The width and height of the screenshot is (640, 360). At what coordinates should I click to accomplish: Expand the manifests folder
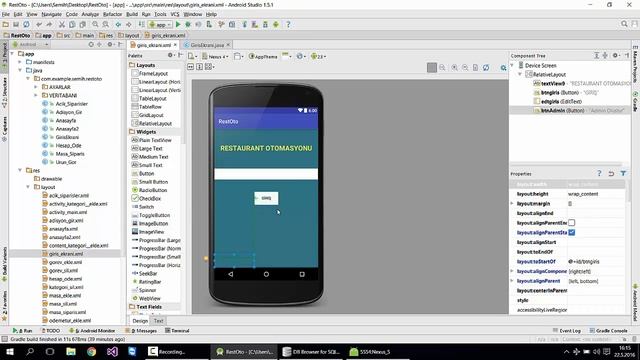[x=20, y=62]
